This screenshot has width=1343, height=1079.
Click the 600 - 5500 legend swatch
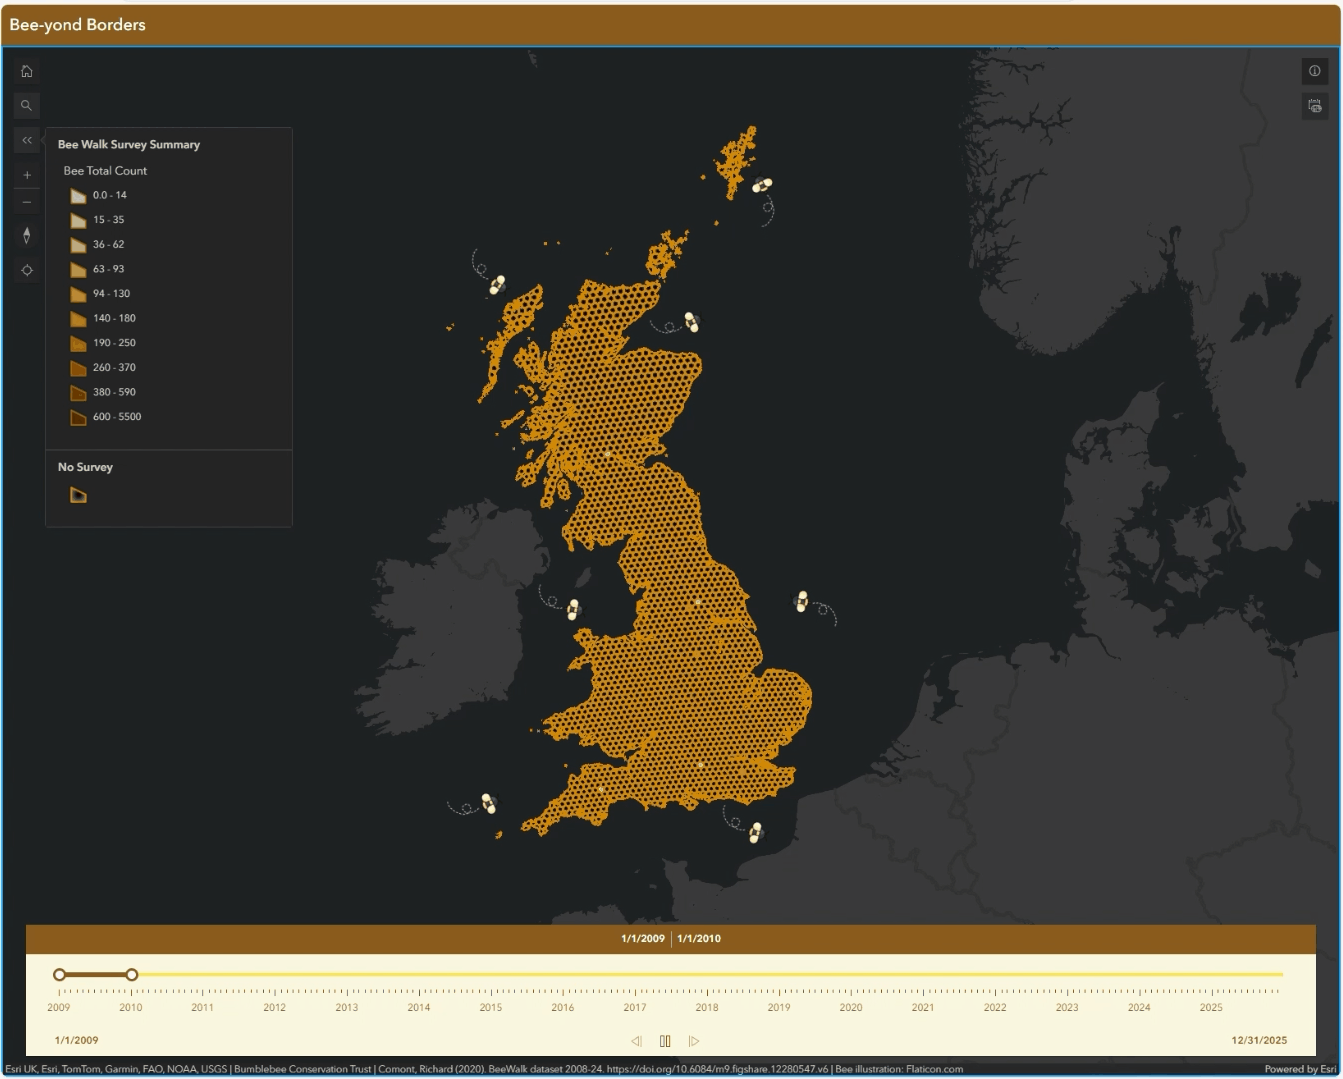pyautogui.click(x=78, y=417)
